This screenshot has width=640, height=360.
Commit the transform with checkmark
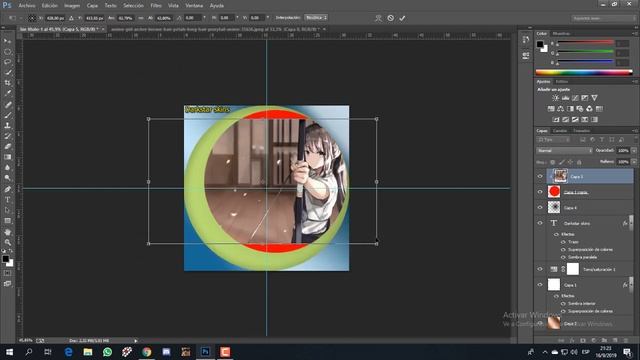[402, 18]
